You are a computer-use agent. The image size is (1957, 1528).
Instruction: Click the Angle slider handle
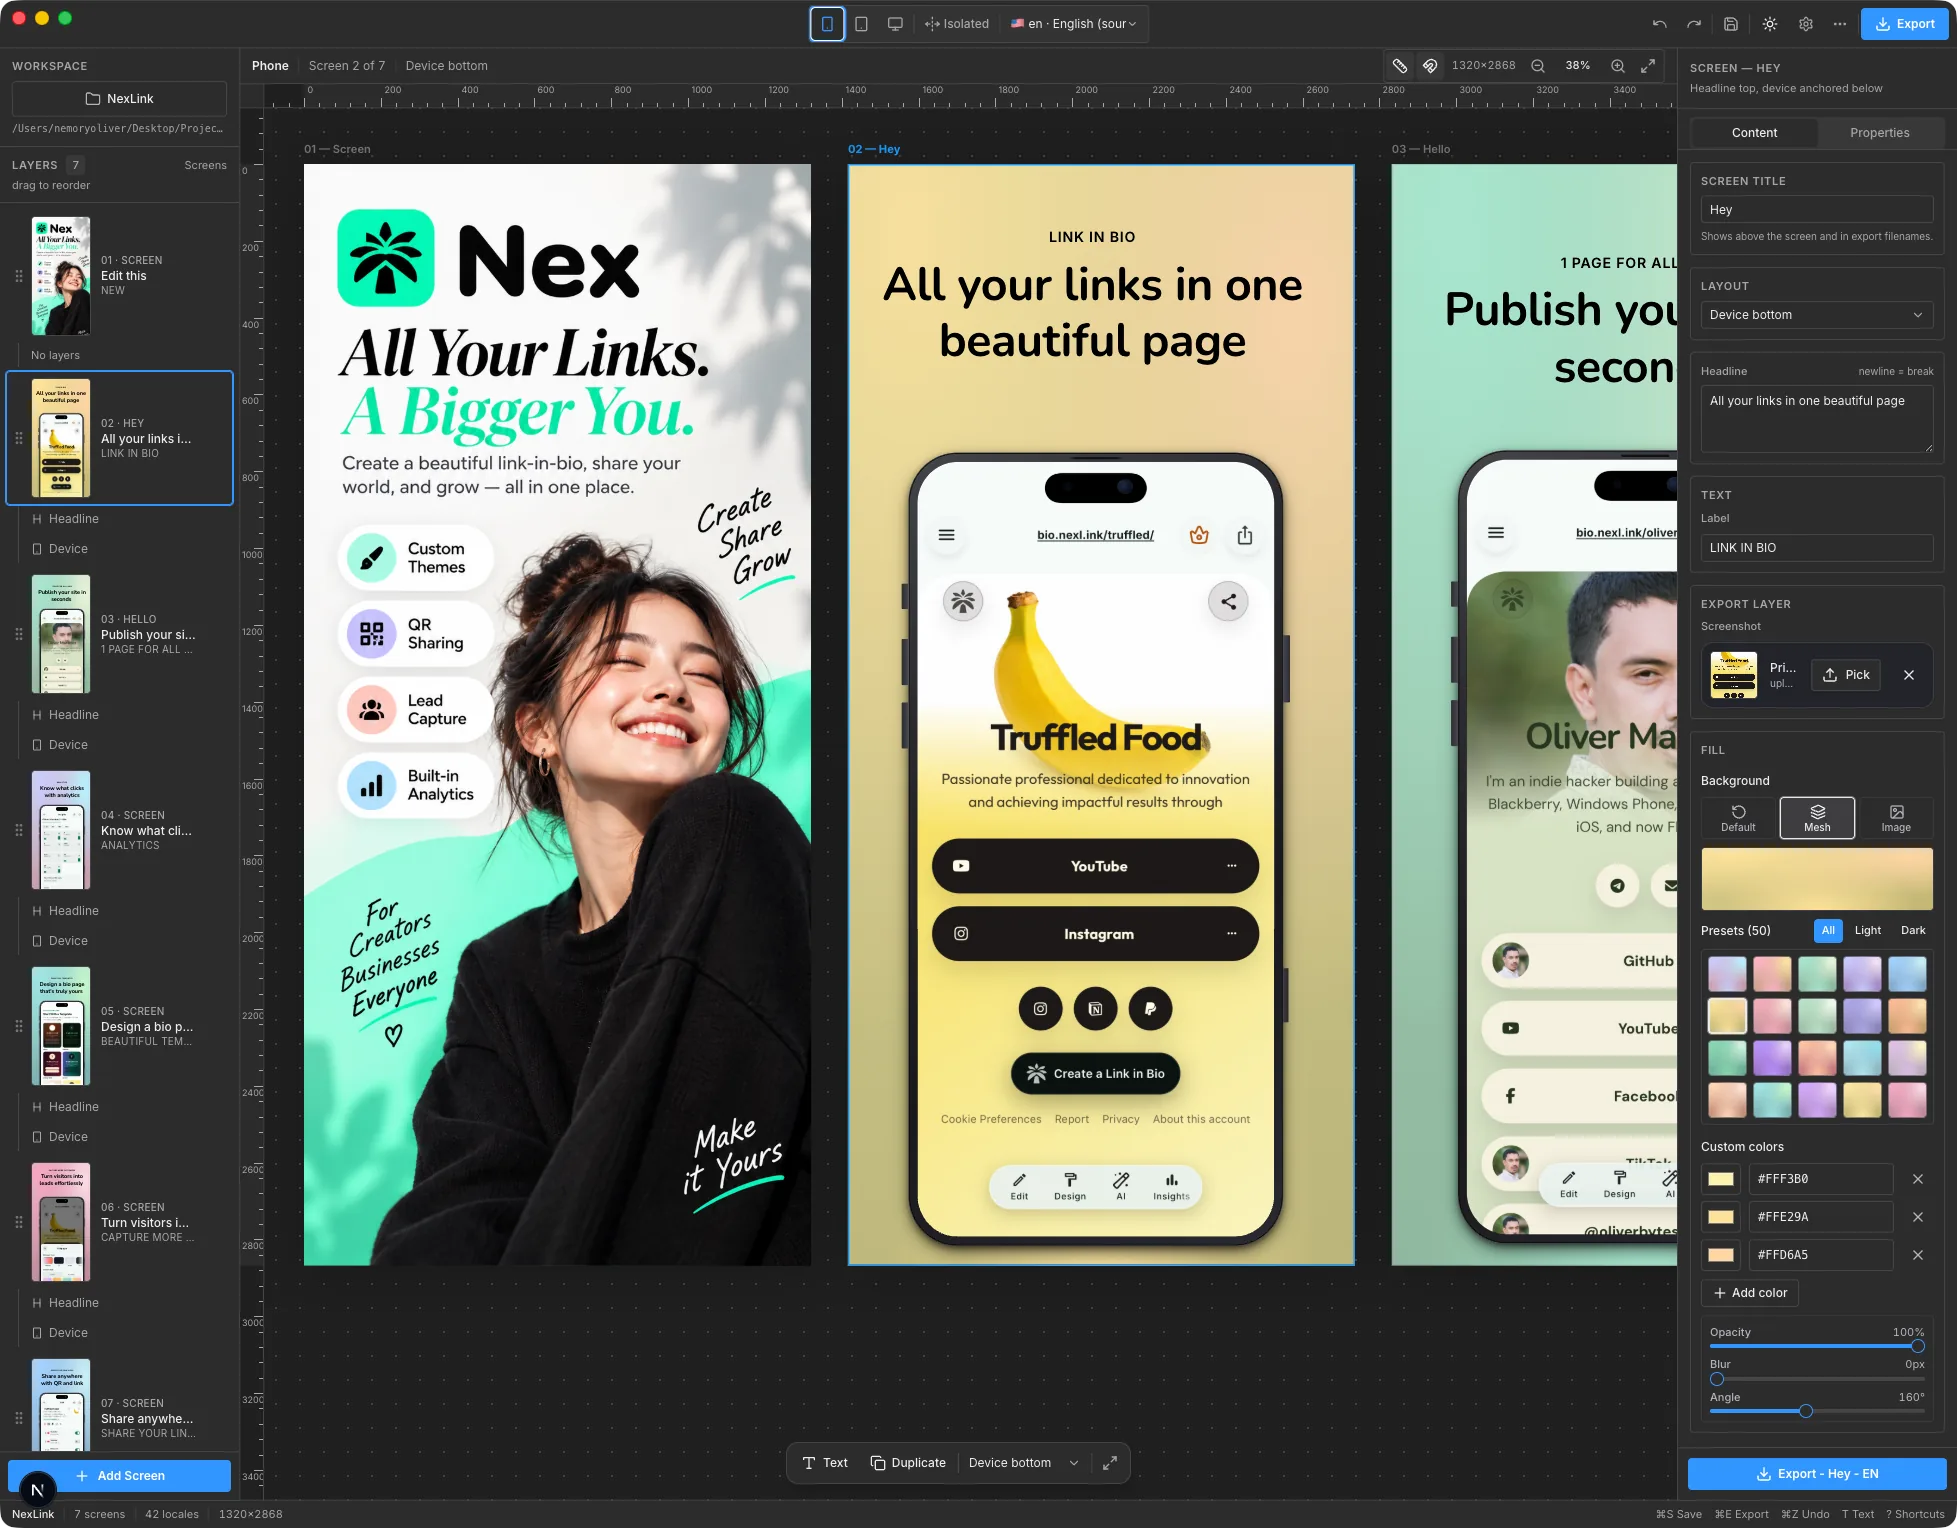[x=1806, y=1411]
